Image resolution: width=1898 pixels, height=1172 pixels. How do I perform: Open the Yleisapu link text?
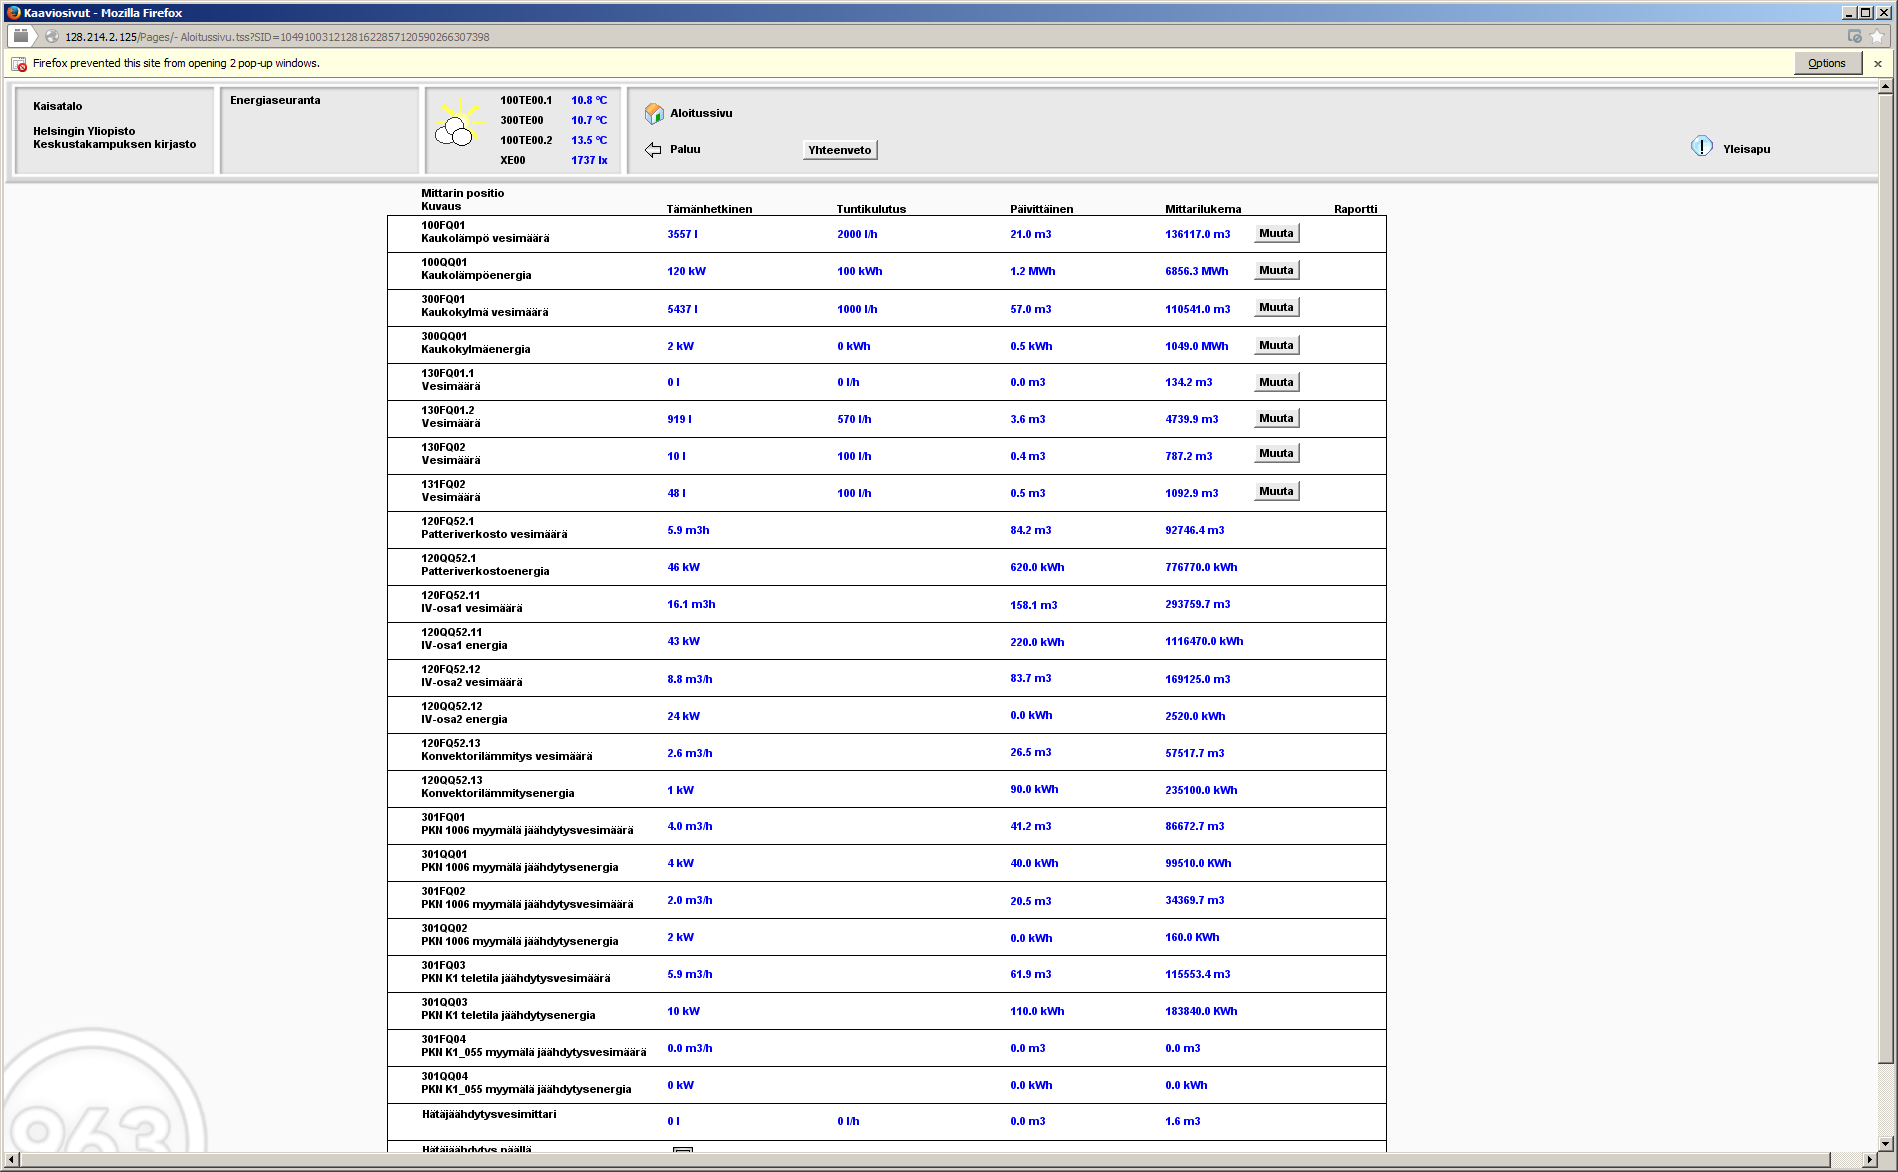pyautogui.click(x=1746, y=149)
